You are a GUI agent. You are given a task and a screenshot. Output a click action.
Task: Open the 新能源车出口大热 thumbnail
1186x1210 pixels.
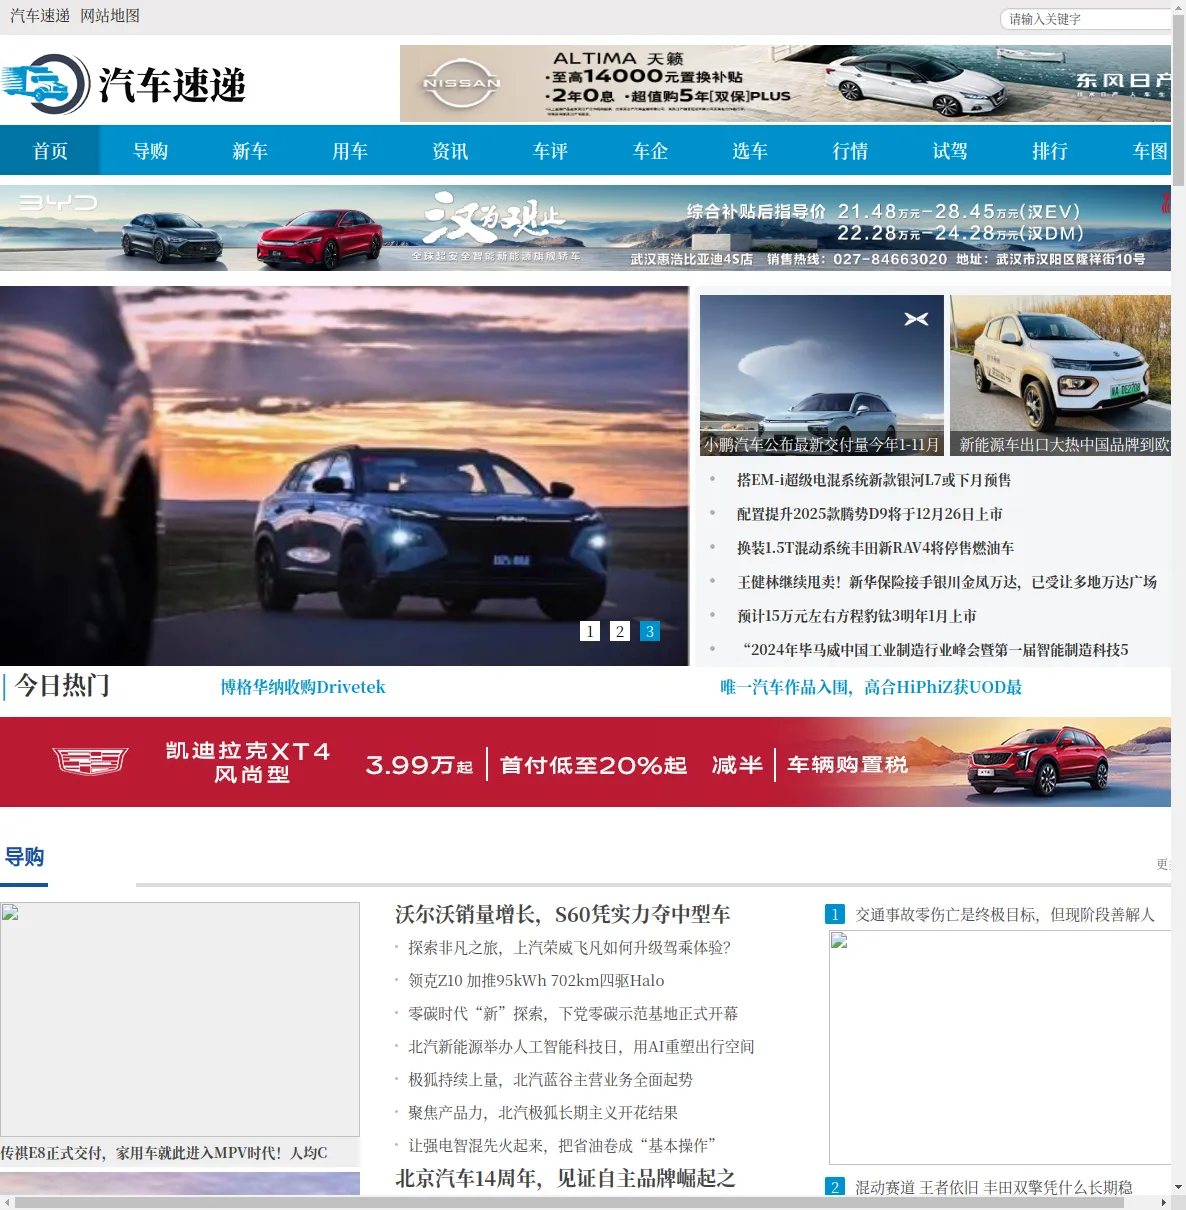[x=1060, y=375]
